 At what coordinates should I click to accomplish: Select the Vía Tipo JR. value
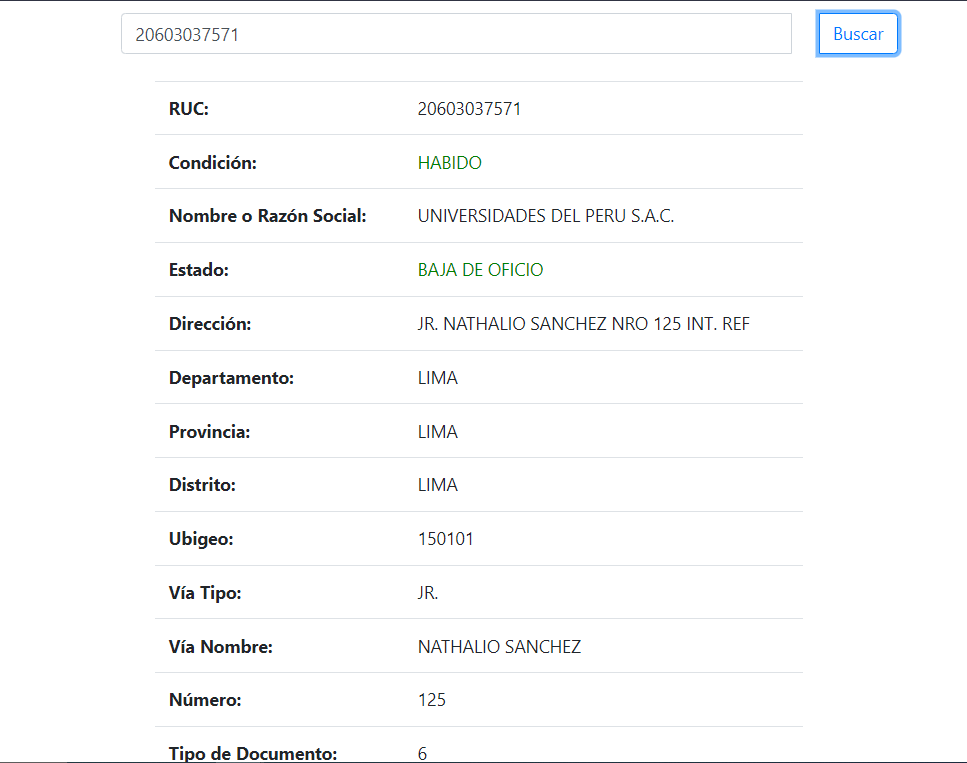[x=427, y=592]
